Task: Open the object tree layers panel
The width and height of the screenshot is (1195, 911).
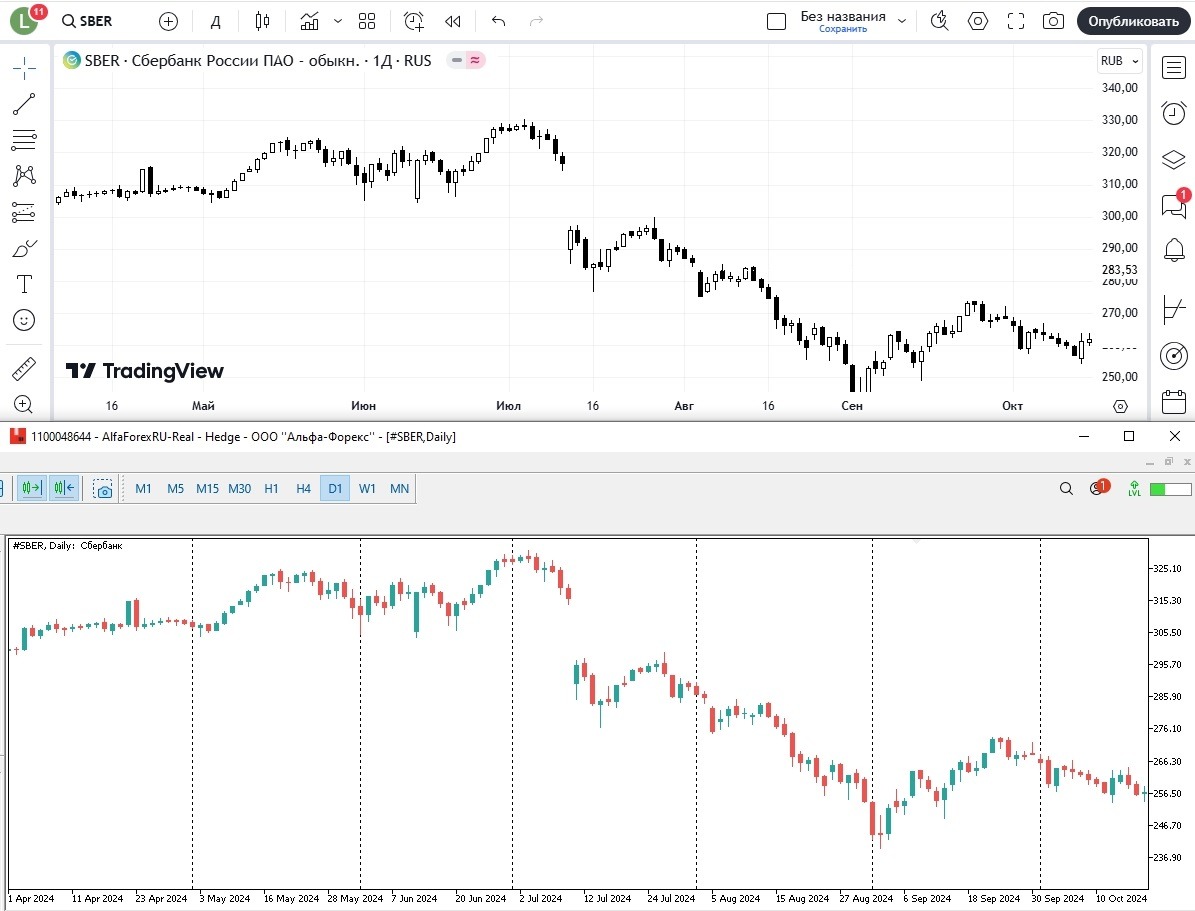Action: (1174, 159)
